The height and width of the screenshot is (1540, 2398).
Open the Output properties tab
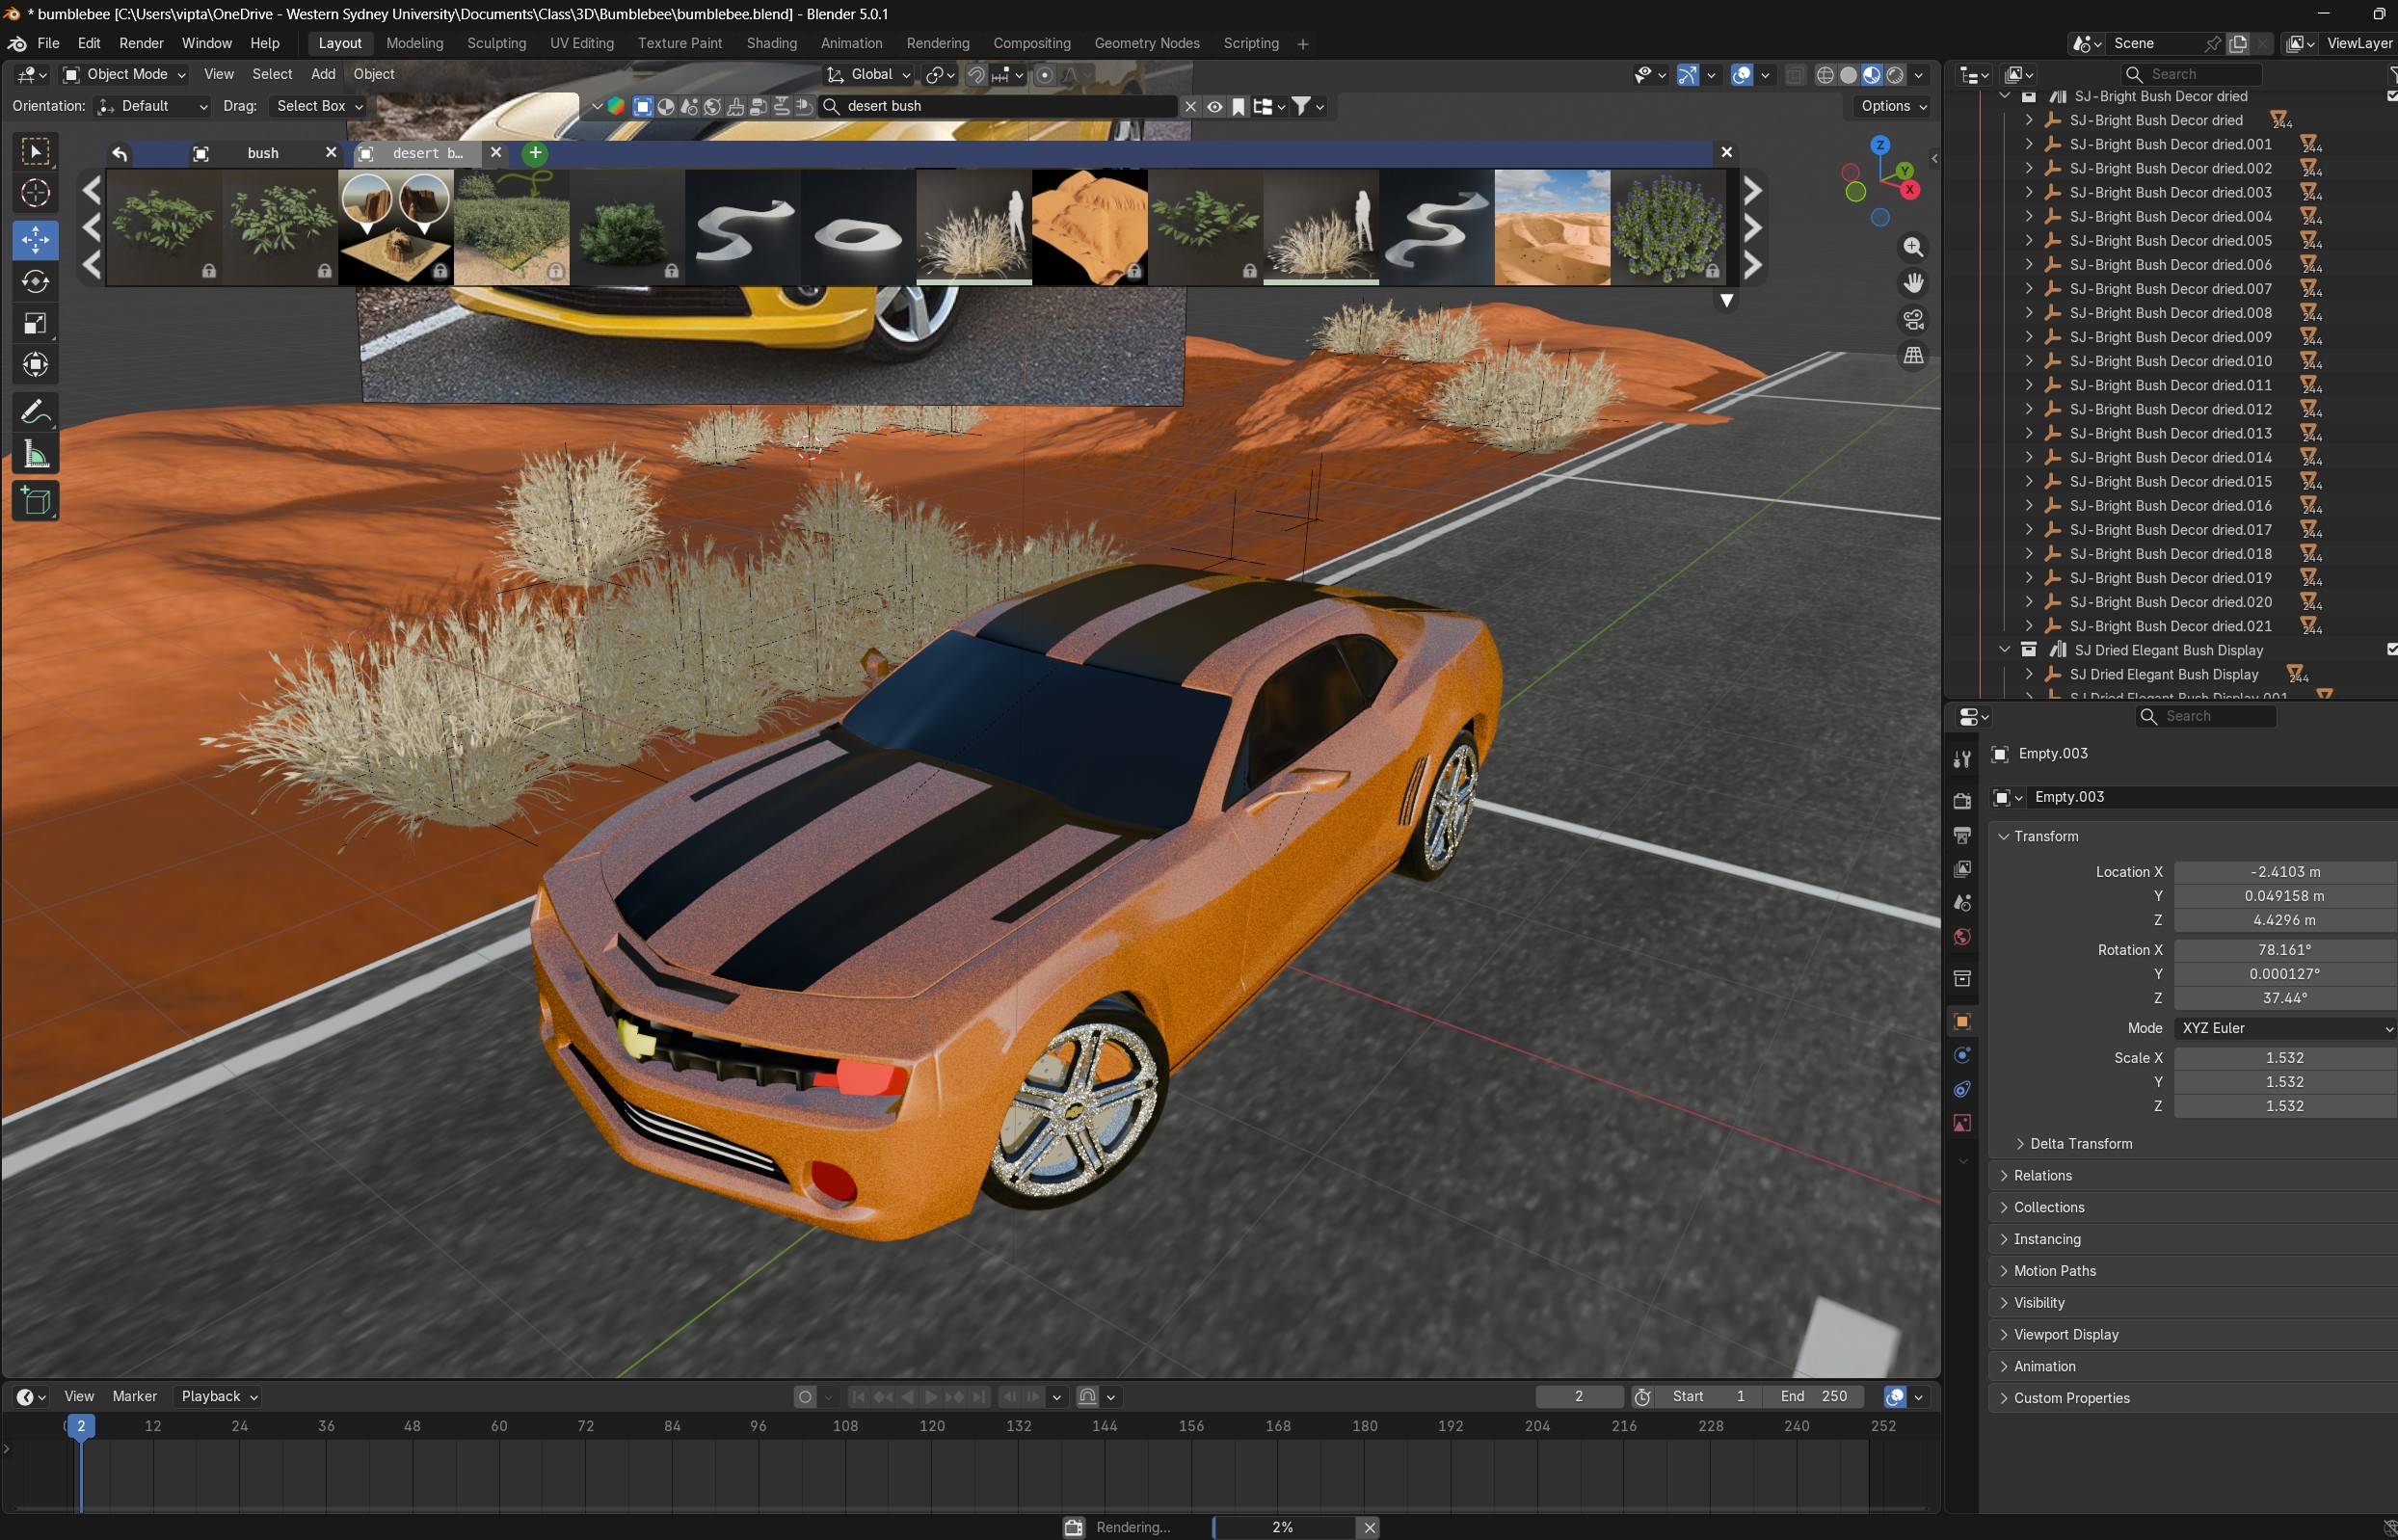click(x=1962, y=835)
